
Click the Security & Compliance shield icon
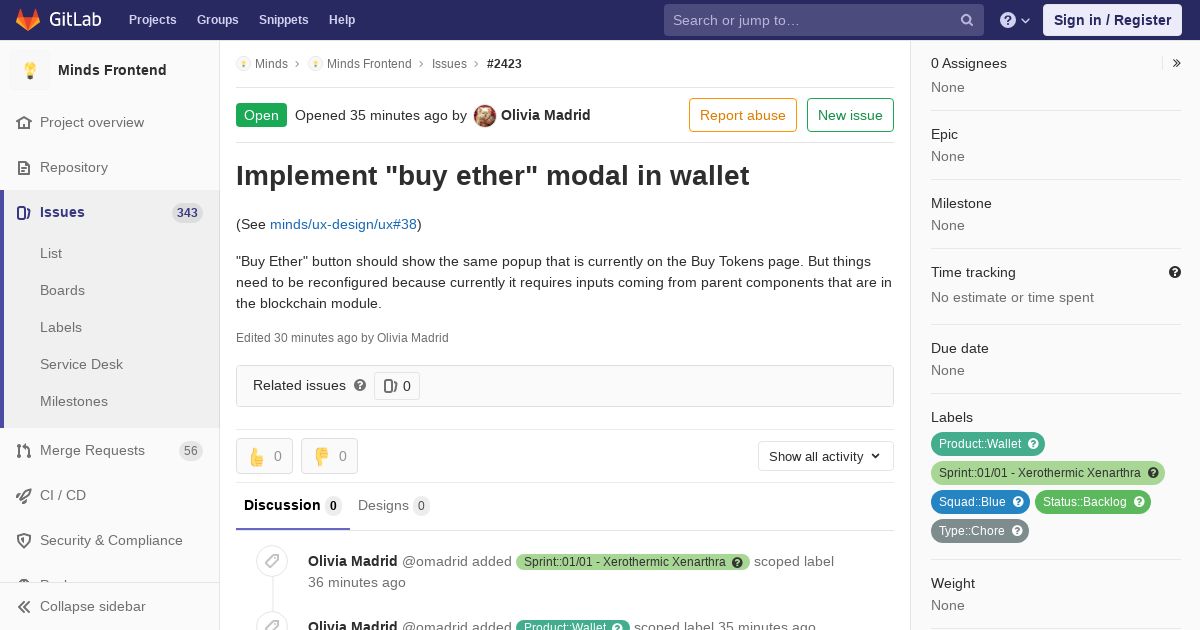[x=24, y=540]
